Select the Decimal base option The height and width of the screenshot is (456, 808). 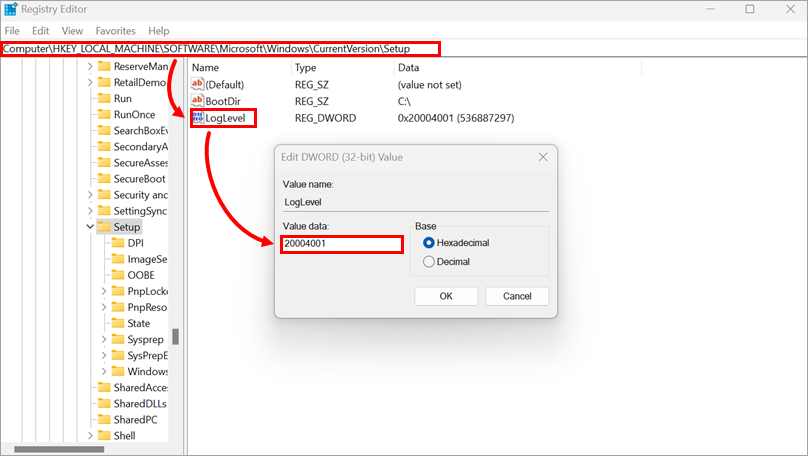[x=429, y=262]
